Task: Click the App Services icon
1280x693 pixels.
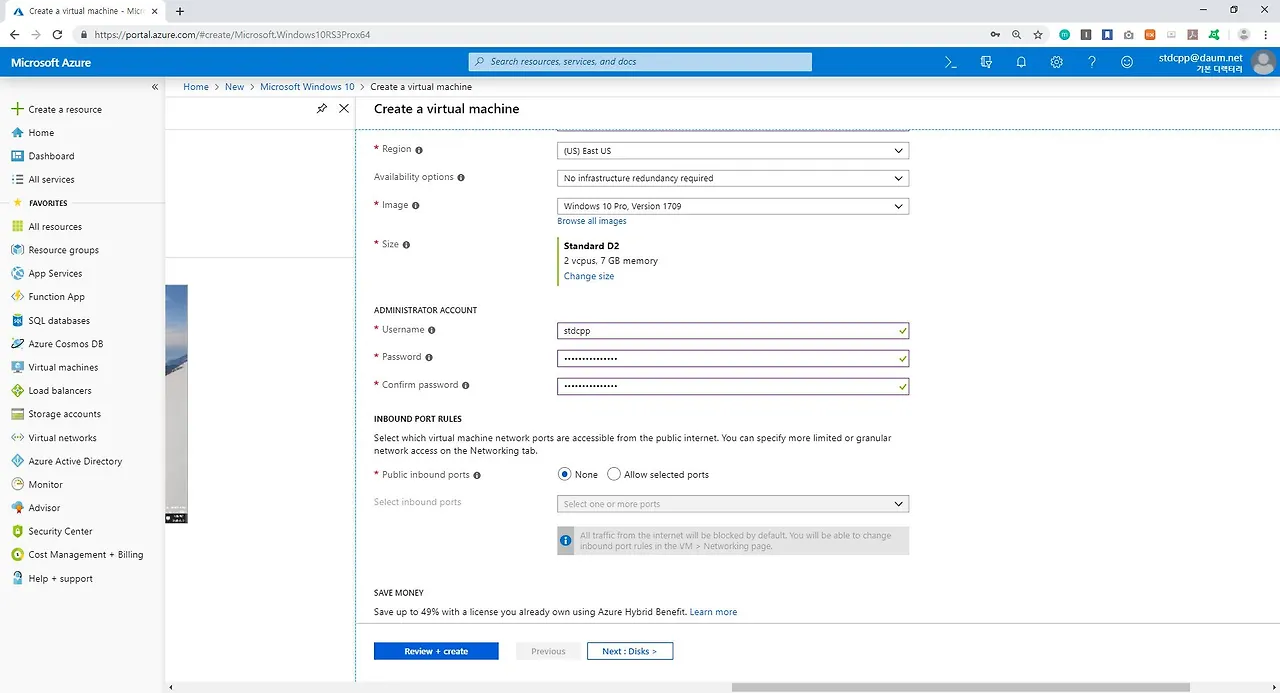Action: coord(17,273)
